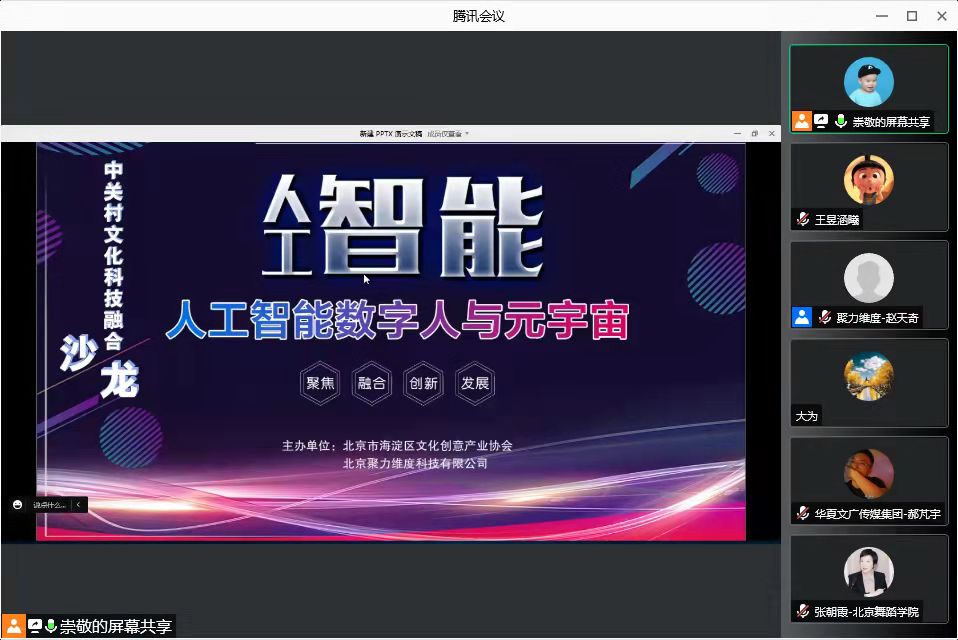
Task: Click slide text 北京聚力维度科技有限公司
Action: (415, 464)
